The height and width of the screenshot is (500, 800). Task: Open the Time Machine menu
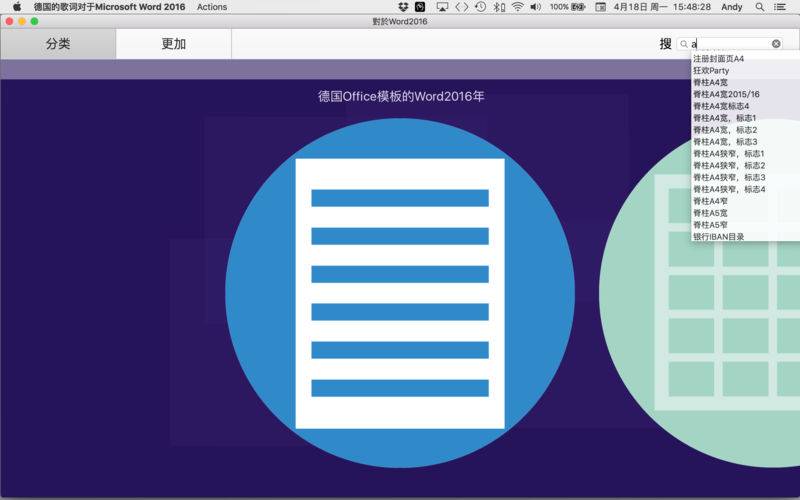[480, 7]
